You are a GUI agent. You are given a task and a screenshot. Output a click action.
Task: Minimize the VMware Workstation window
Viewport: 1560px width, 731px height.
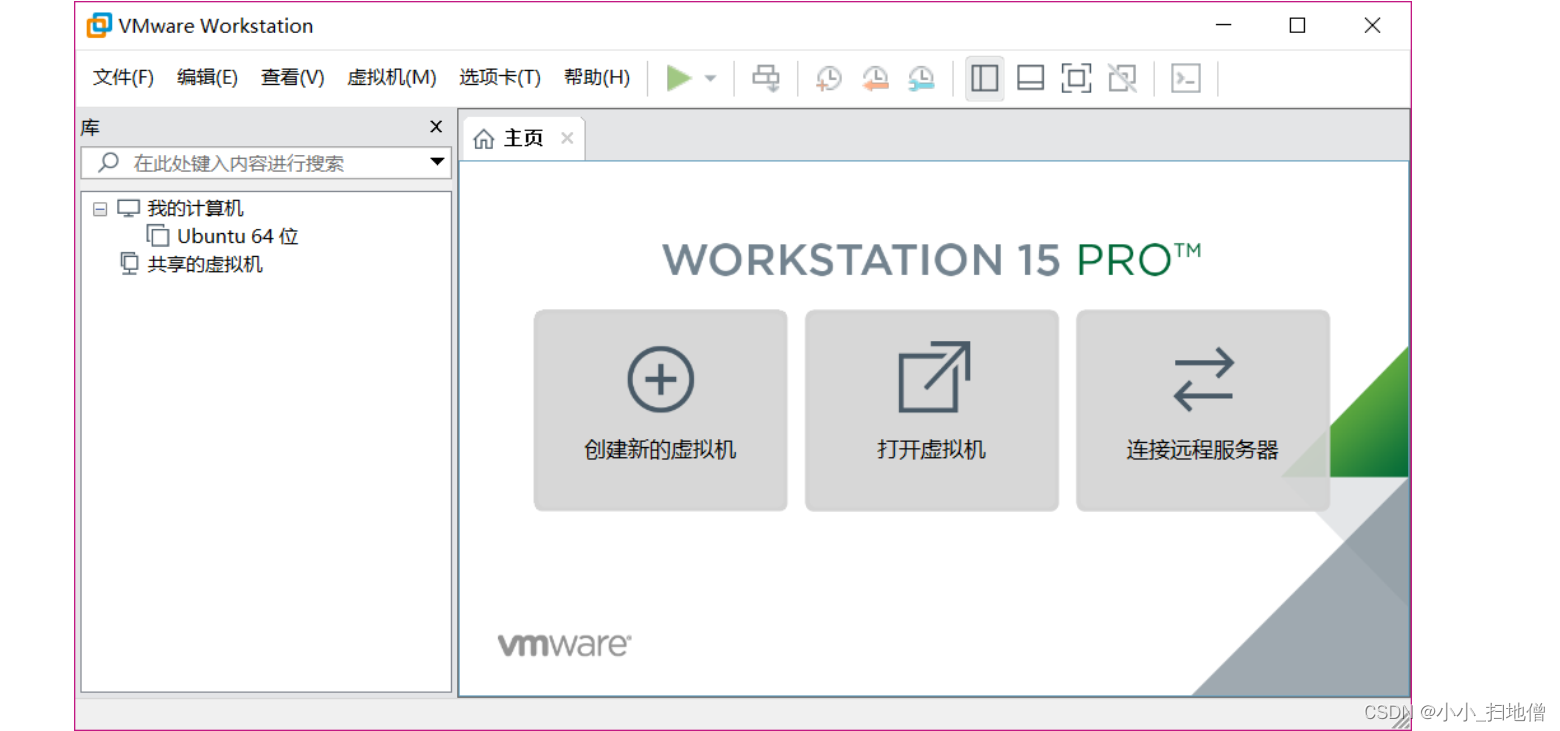[x=1223, y=26]
